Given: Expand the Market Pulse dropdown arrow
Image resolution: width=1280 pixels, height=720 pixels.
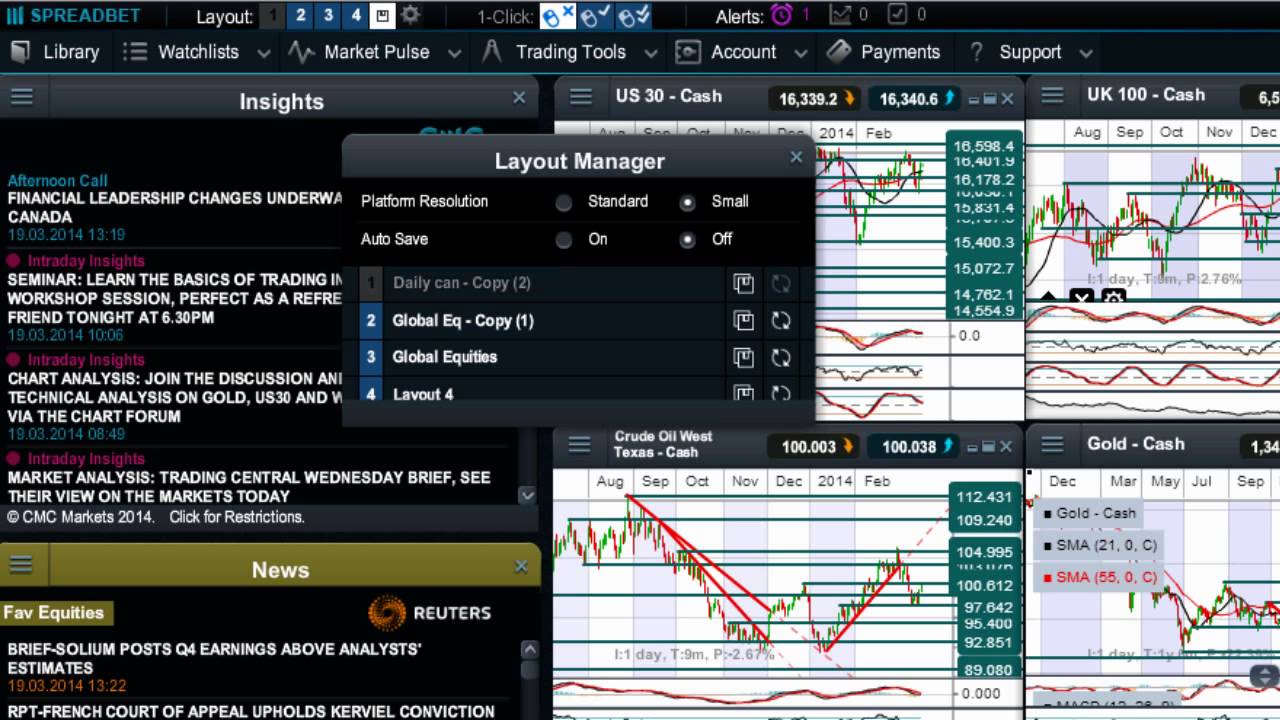Looking at the screenshot, I should click(454, 53).
